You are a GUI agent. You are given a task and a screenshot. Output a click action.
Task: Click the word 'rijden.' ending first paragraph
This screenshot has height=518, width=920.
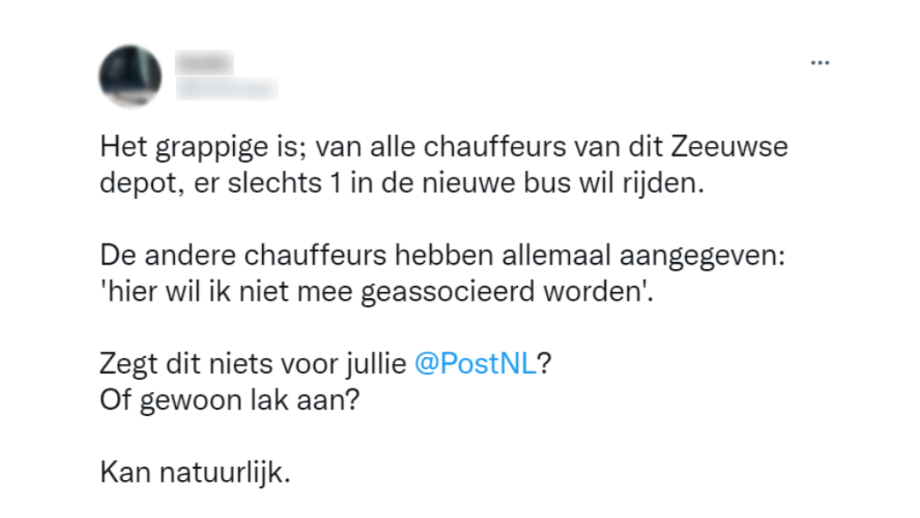click(664, 184)
